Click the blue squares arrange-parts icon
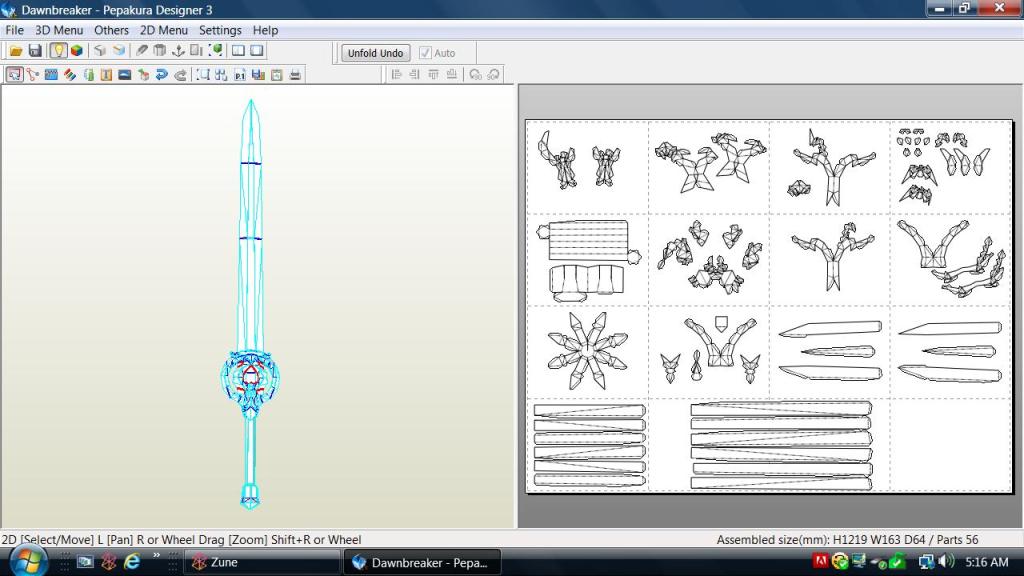1024x576 pixels. click(221, 75)
